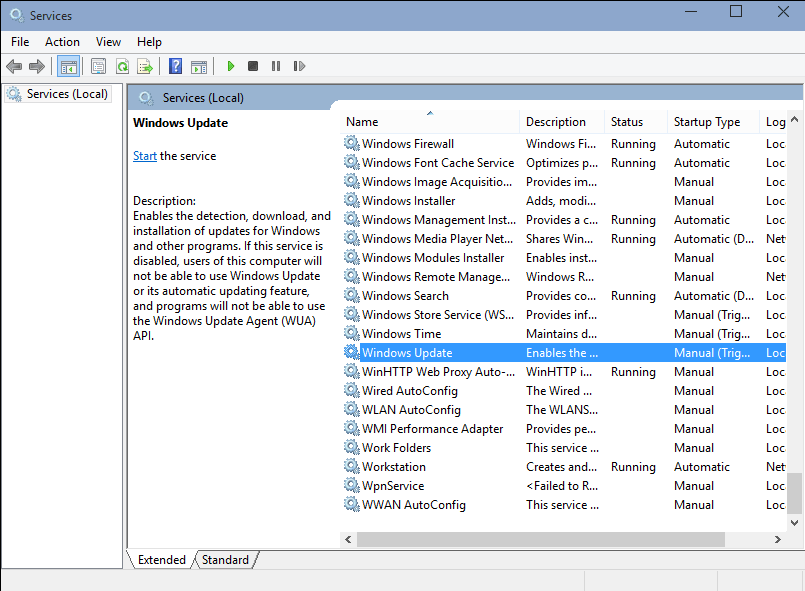Switch to the Extended tab
The width and height of the screenshot is (805, 591).
click(161, 560)
